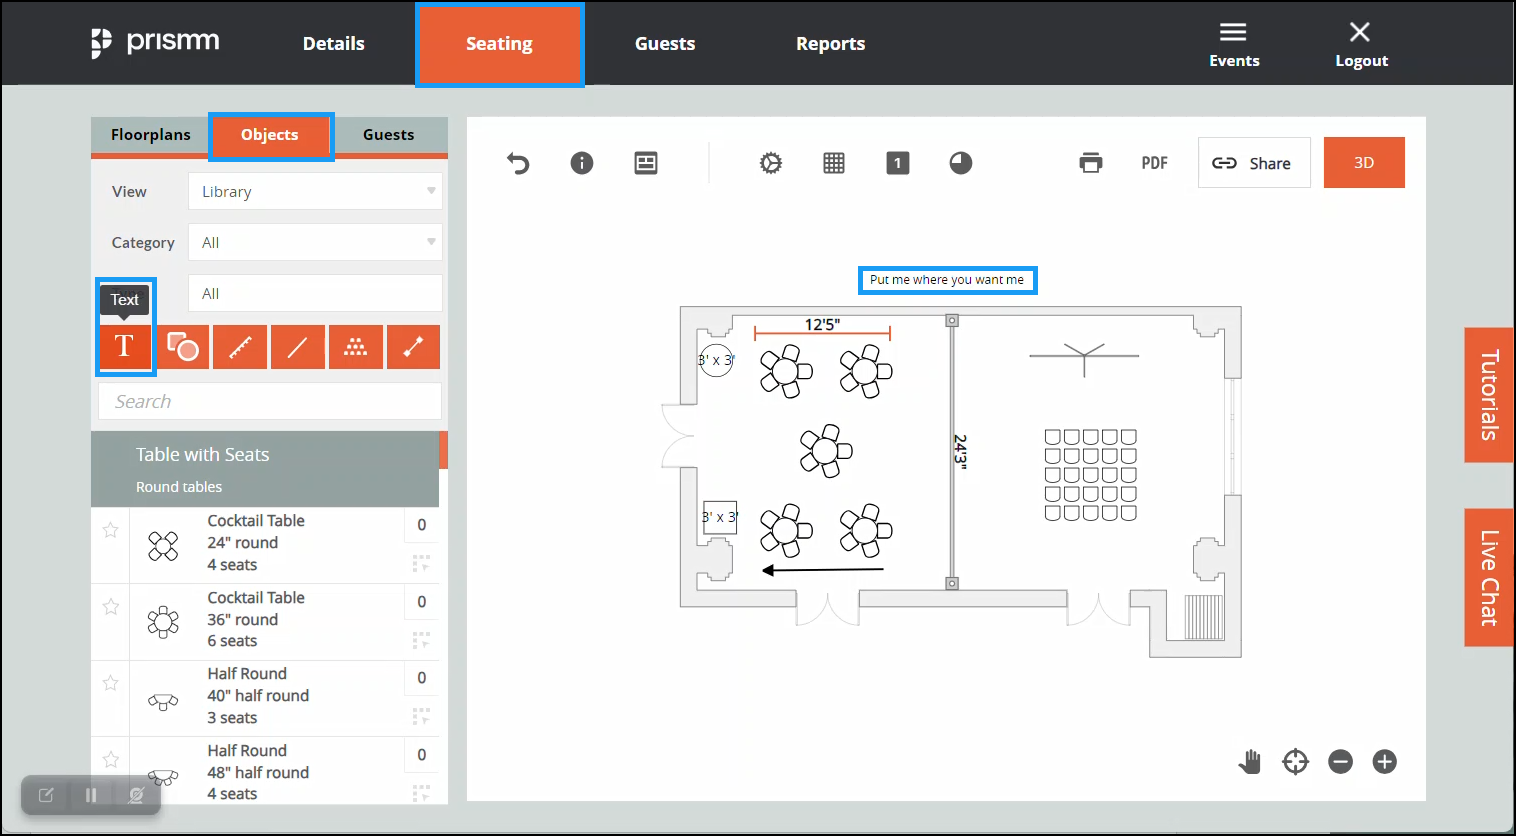The width and height of the screenshot is (1516, 836).
Task: Open the Guests tab in top navigation
Action: point(665,43)
